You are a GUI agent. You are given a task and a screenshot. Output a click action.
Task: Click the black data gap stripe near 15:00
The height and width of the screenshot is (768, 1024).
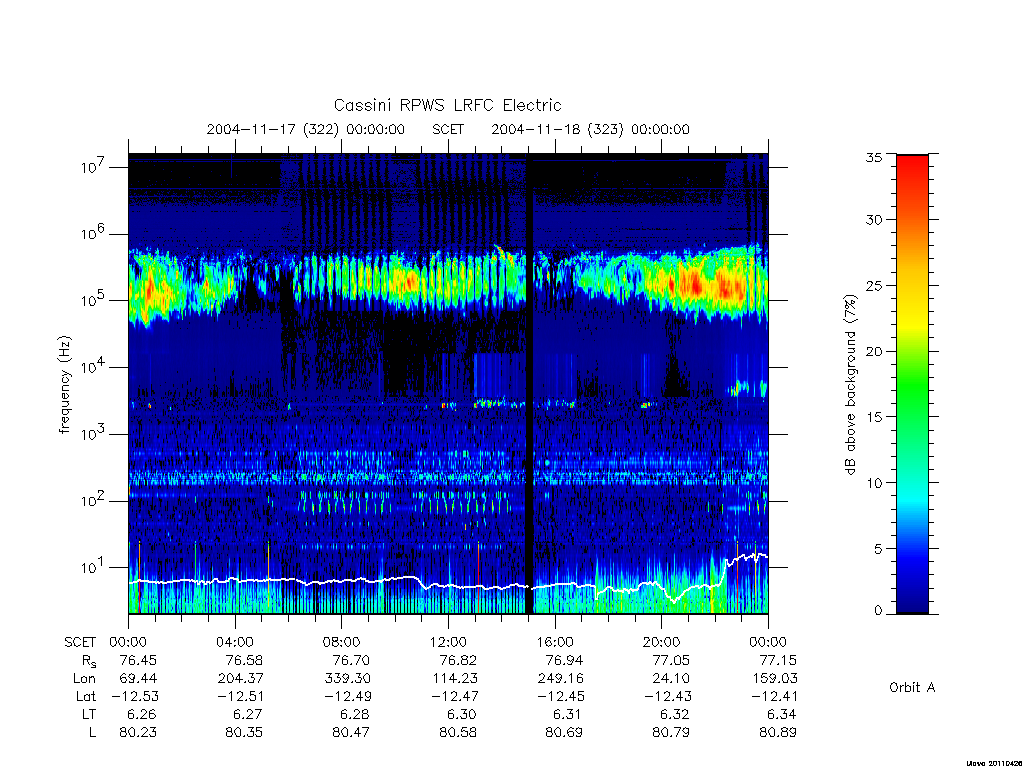click(x=530, y=384)
